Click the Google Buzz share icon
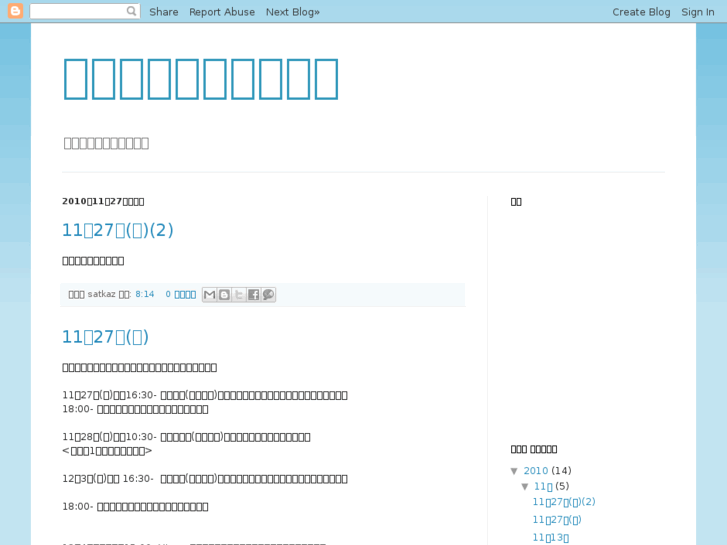The width and height of the screenshot is (727, 545). click(268, 295)
